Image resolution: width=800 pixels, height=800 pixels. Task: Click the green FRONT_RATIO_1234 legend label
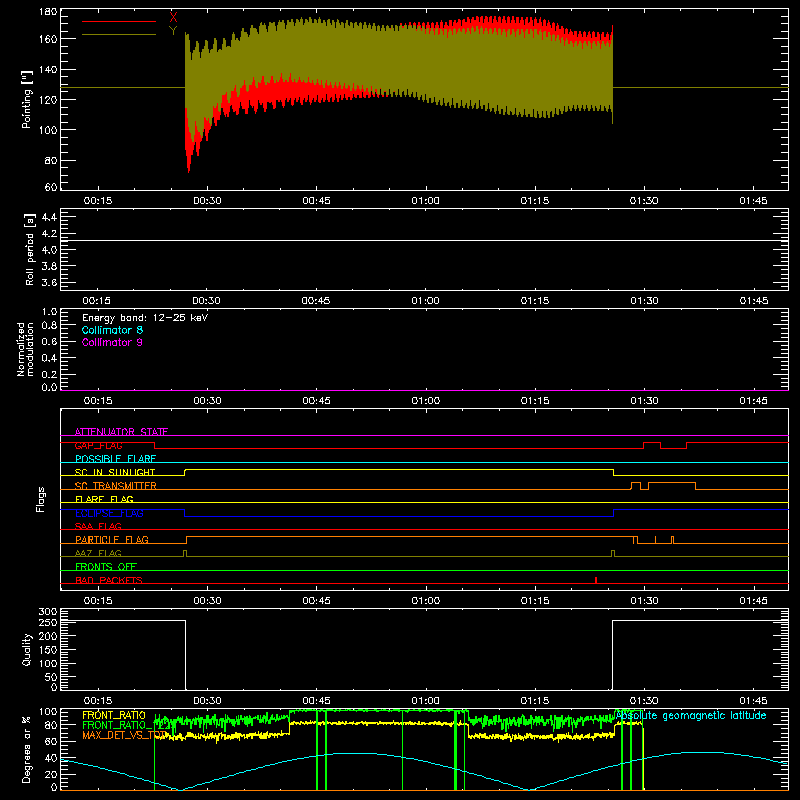click(x=126, y=725)
